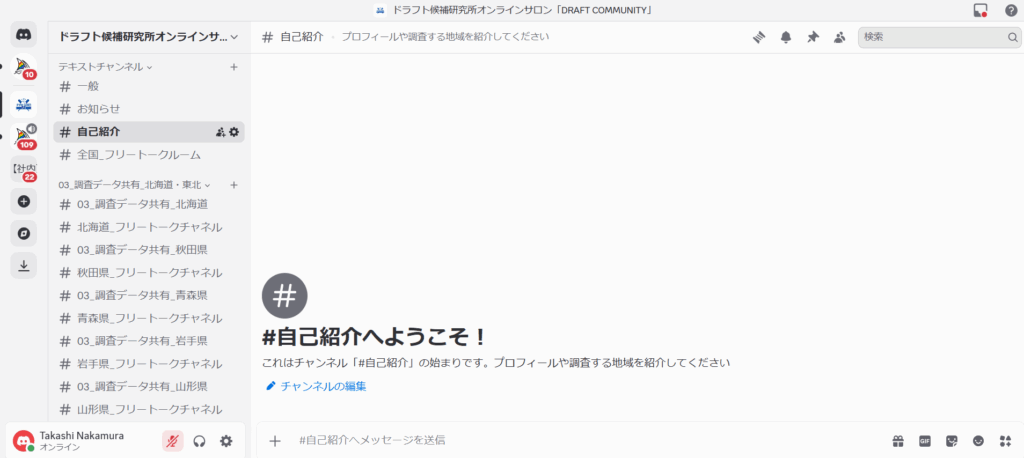Open the inbox icon in title bar

coord(980,10)
